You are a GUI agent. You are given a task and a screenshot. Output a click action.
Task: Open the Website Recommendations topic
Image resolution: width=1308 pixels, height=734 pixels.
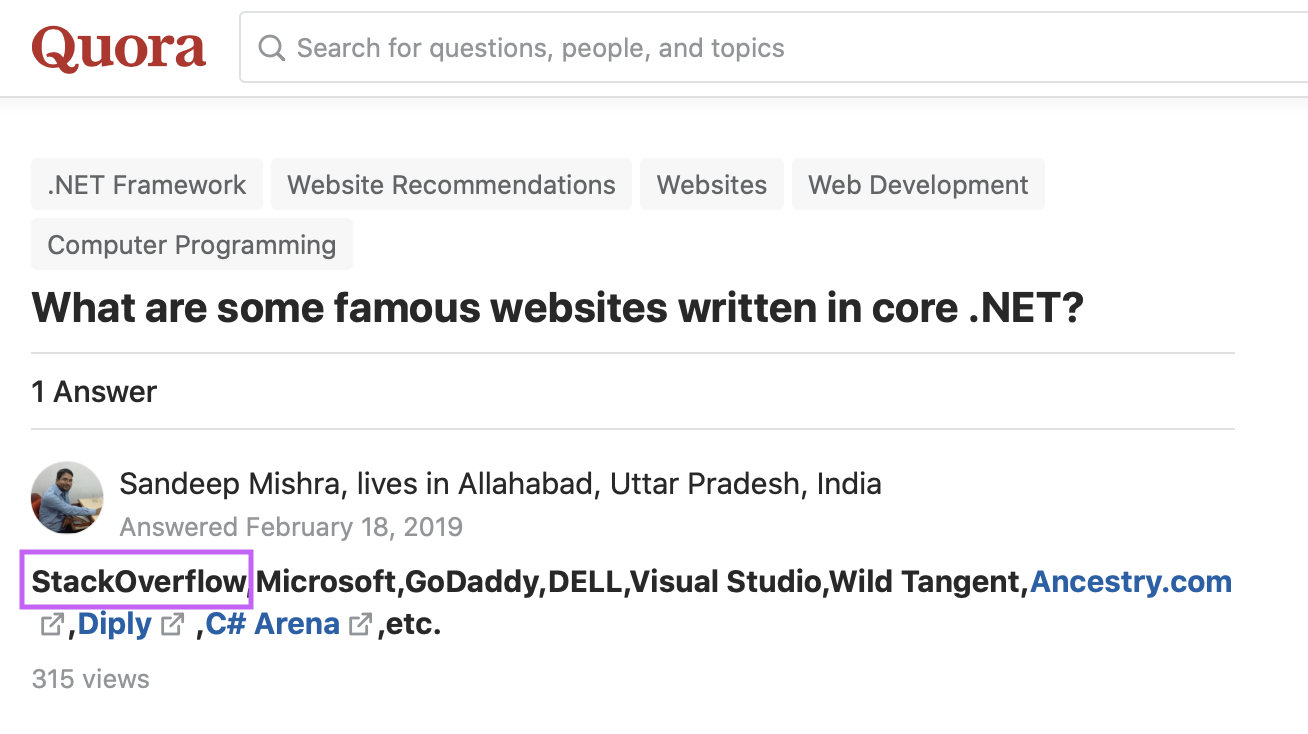point(451,184)
